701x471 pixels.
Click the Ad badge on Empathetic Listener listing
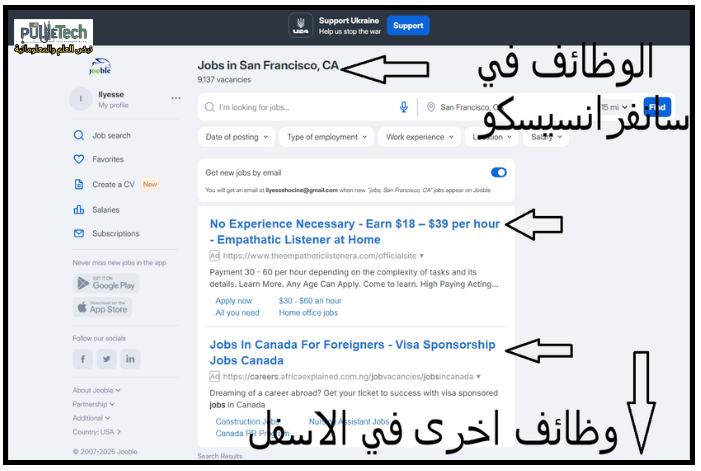(x=215, y=256)
